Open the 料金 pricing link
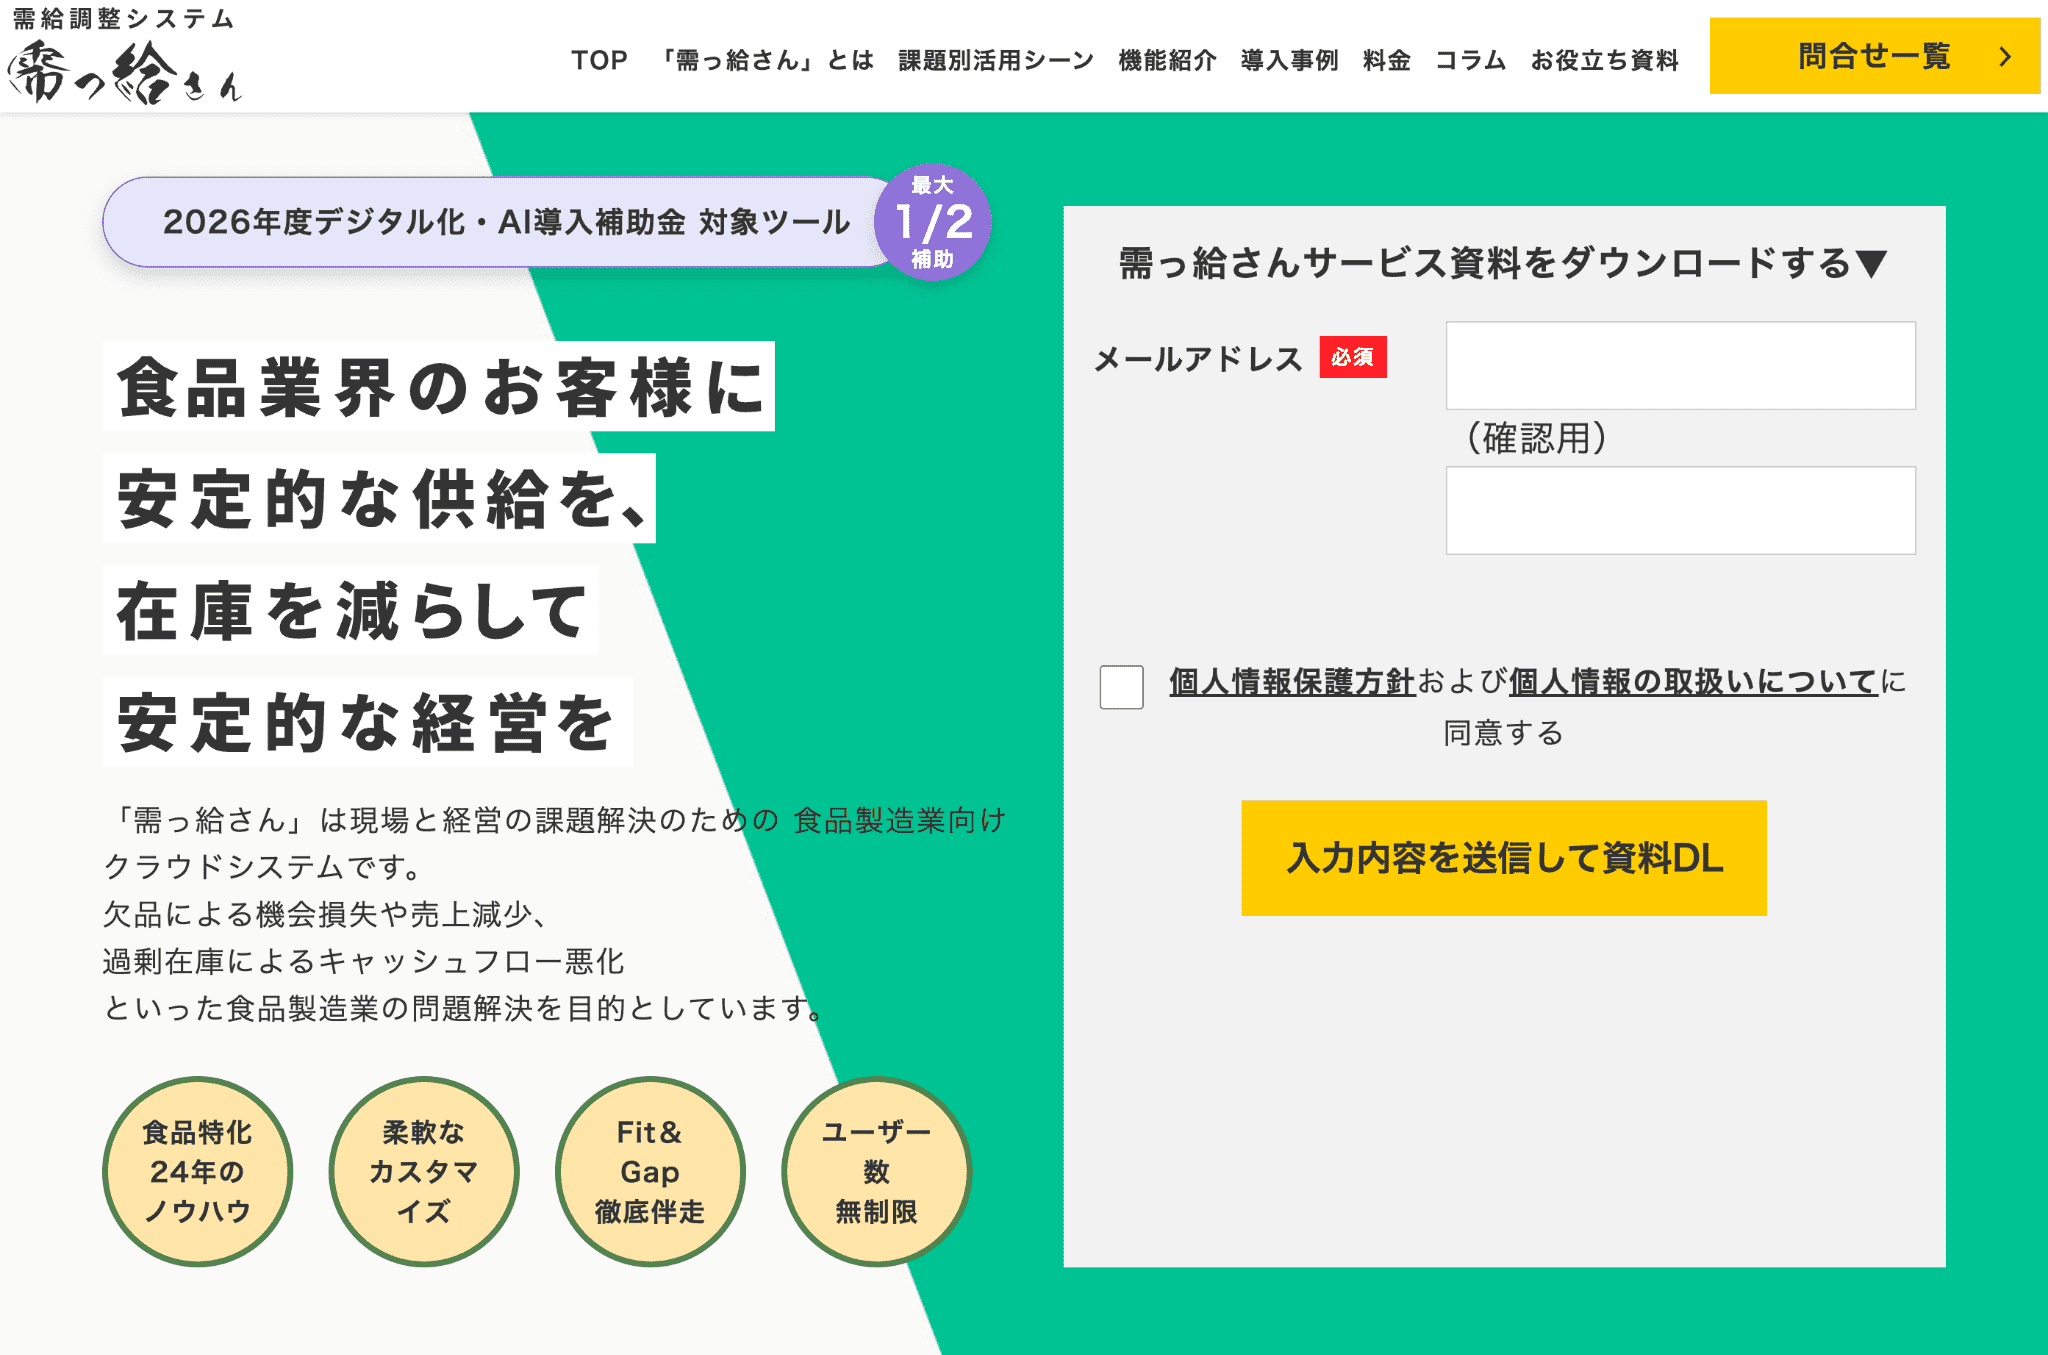This screenshot has height=1355, width=2048. [x=1386, y=60]
